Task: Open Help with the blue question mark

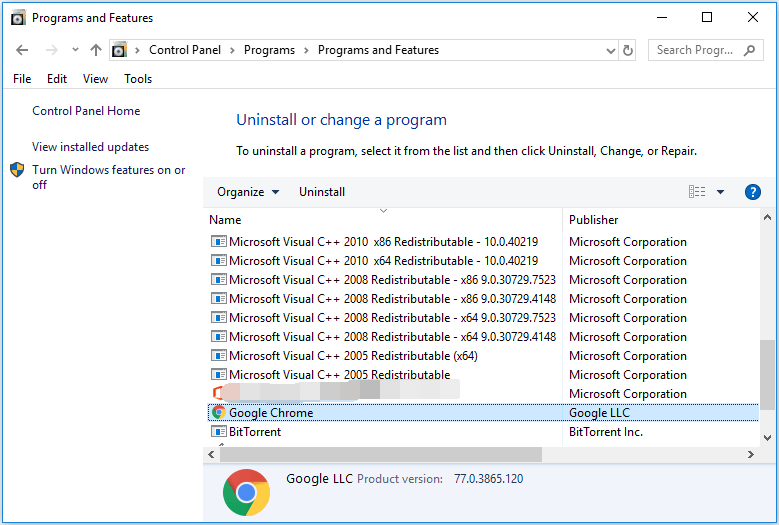Action: (x=753, y=192)
